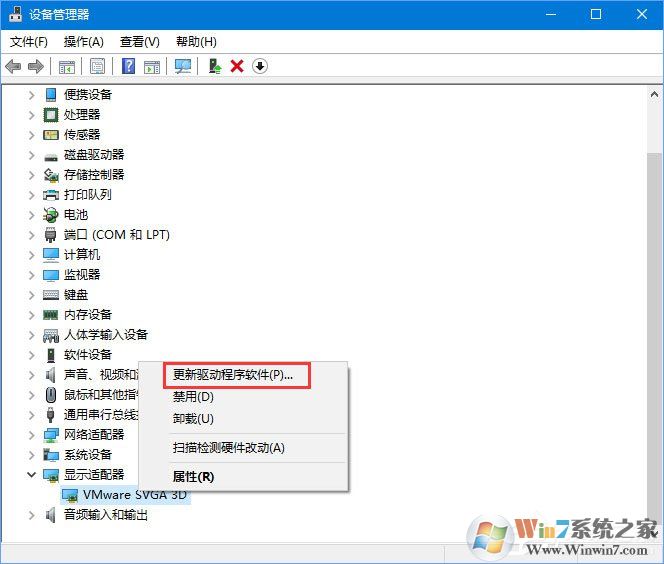Screen dimensions: 664x564
Task: Minimize the 设备管理器 window
Action: pyautogui.click(x=551, y=14)
